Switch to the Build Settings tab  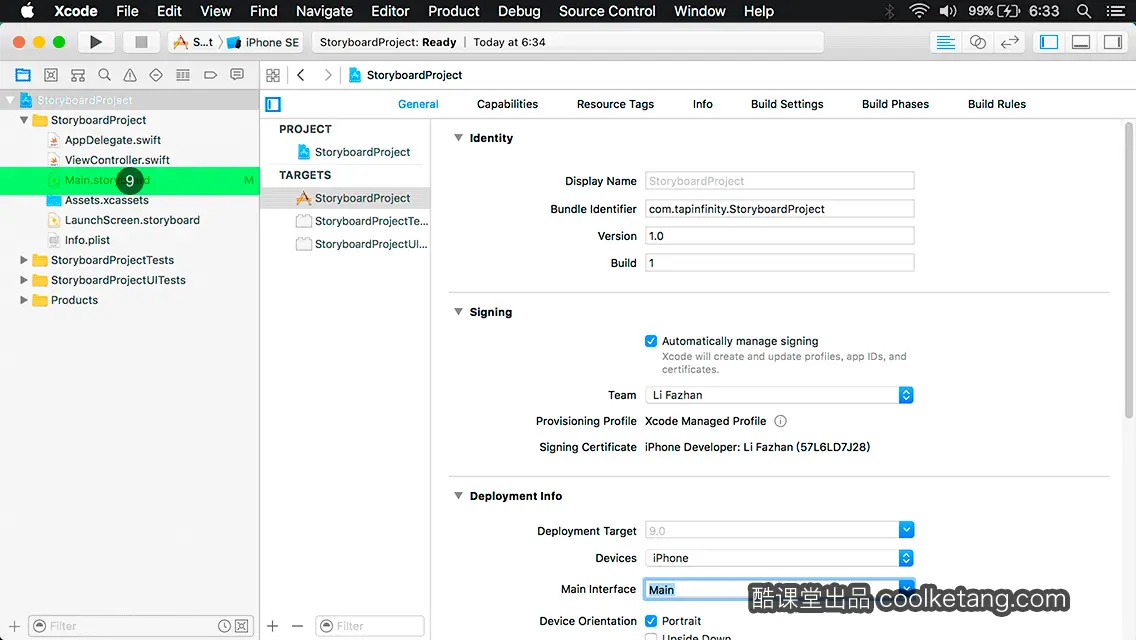[x=787, y=104]
